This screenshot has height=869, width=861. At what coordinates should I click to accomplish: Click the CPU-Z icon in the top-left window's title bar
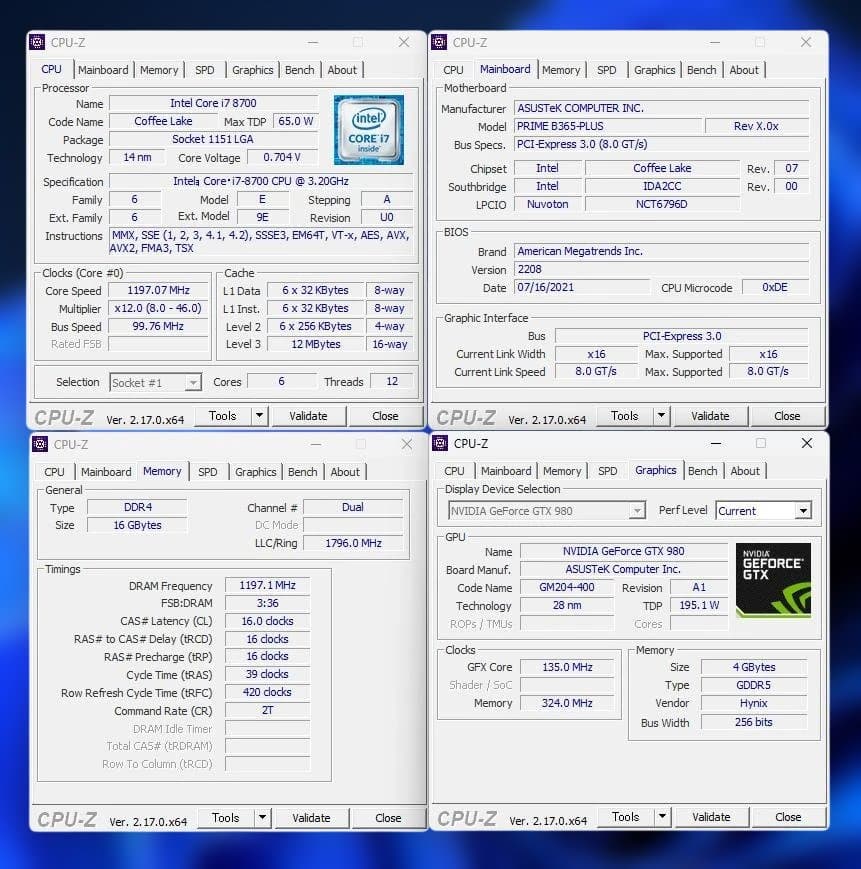click(x=38, y=42)
